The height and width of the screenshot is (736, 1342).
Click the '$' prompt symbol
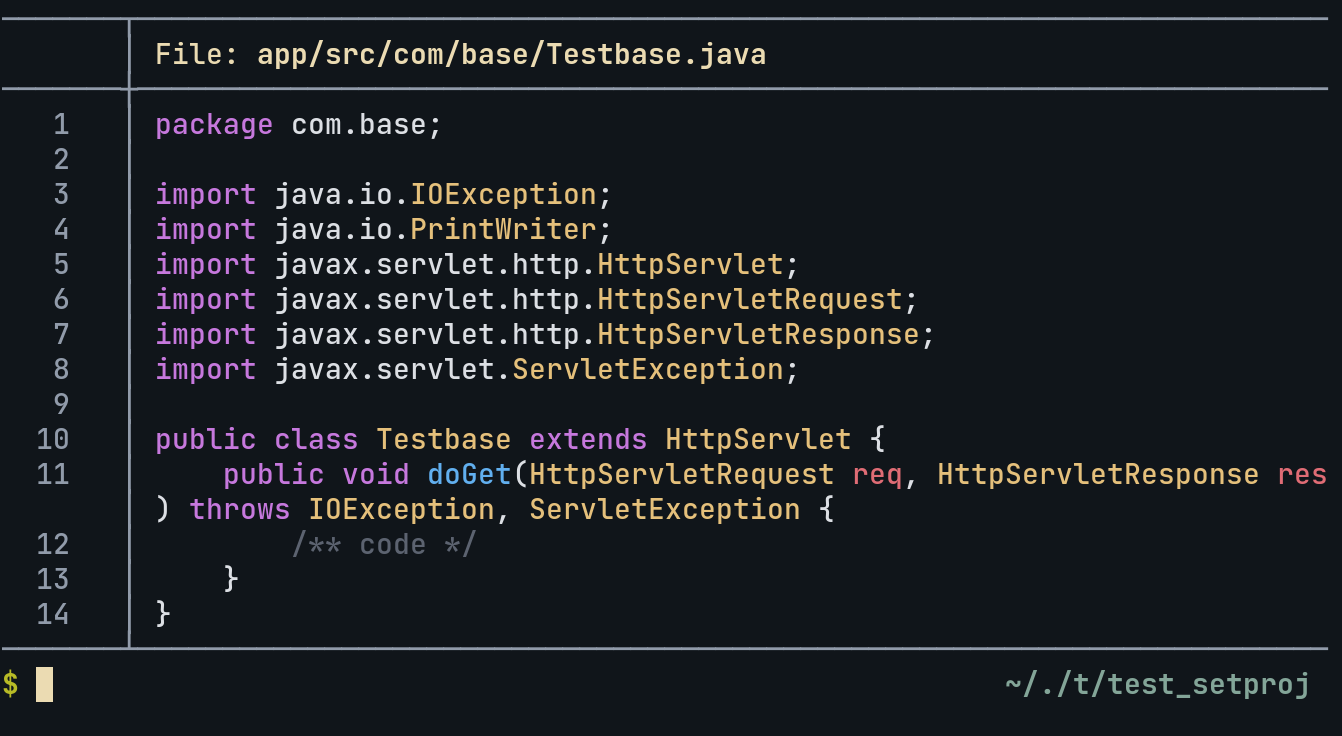[11, 684]
